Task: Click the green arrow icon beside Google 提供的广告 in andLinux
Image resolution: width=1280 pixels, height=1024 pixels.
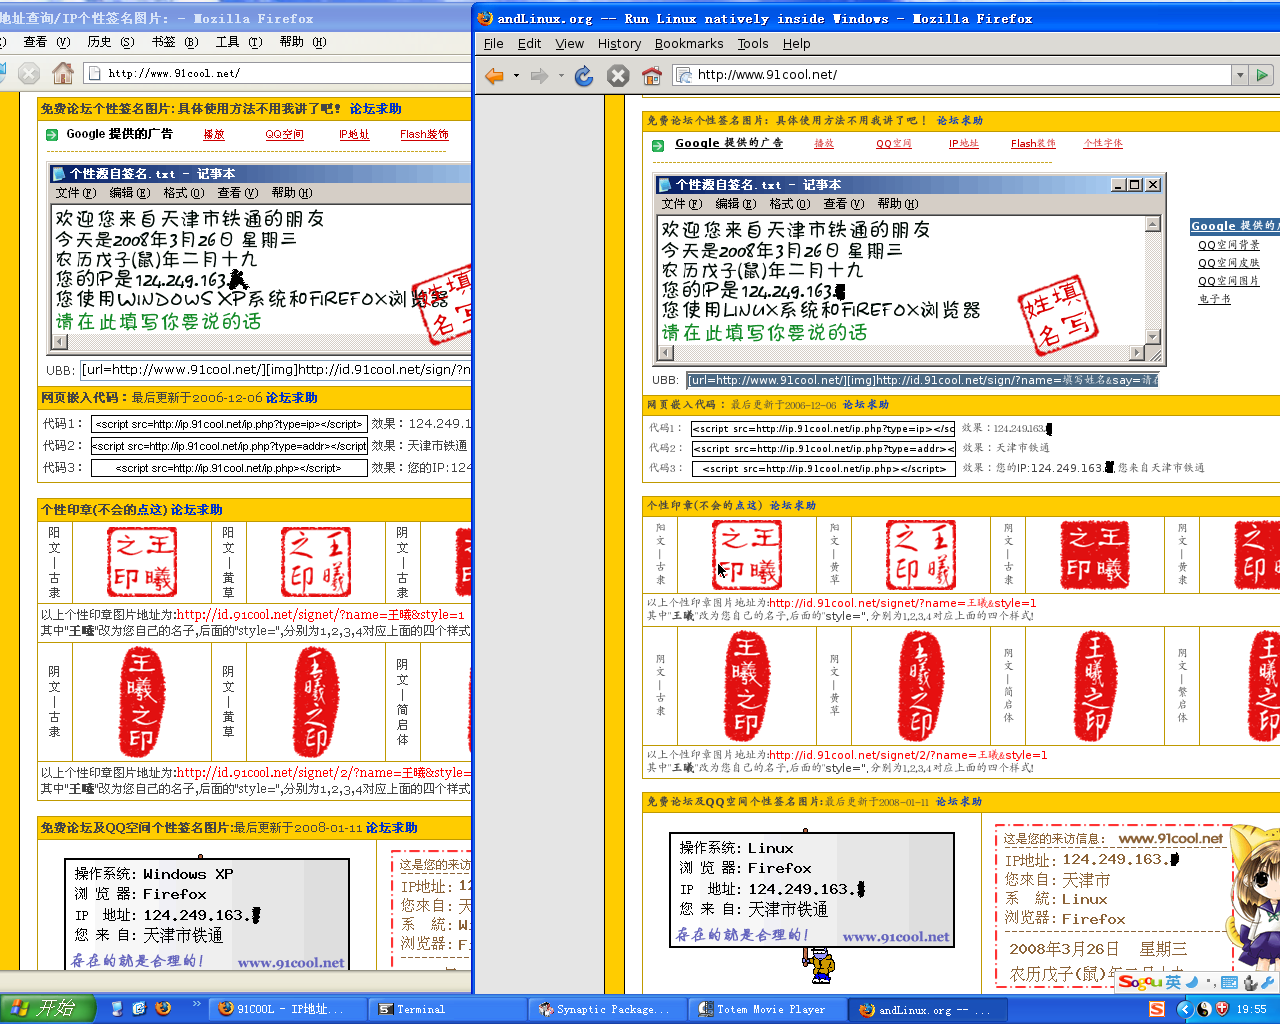Action: [x=659, y=144]
